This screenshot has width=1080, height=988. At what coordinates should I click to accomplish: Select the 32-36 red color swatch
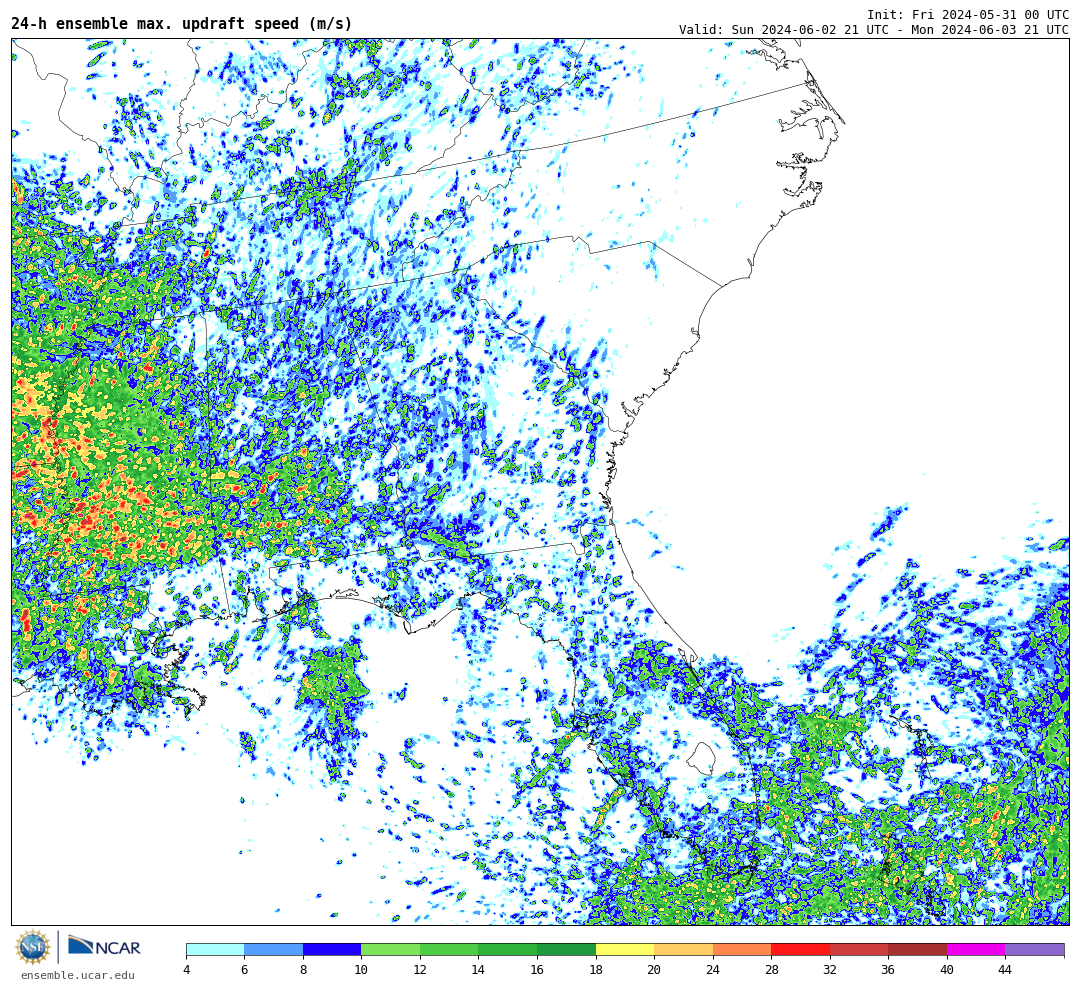point(859,949)
